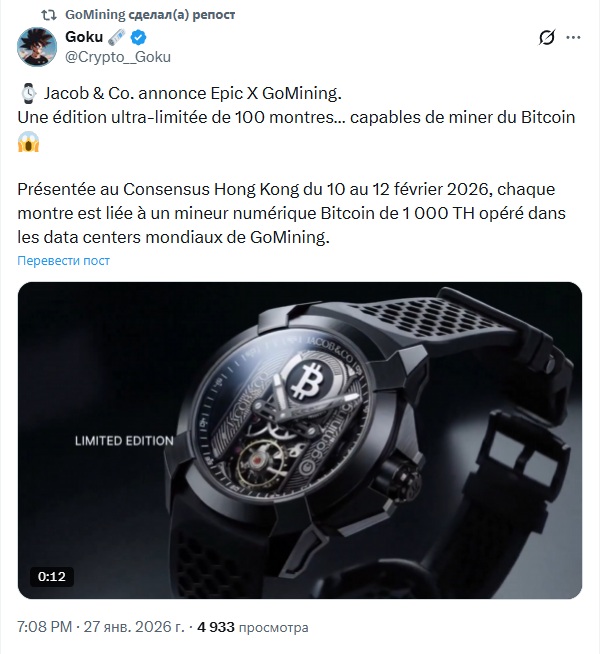Click the 0:12 video duration badge
This screenshot has height=654, width=601.
(52, 577)
